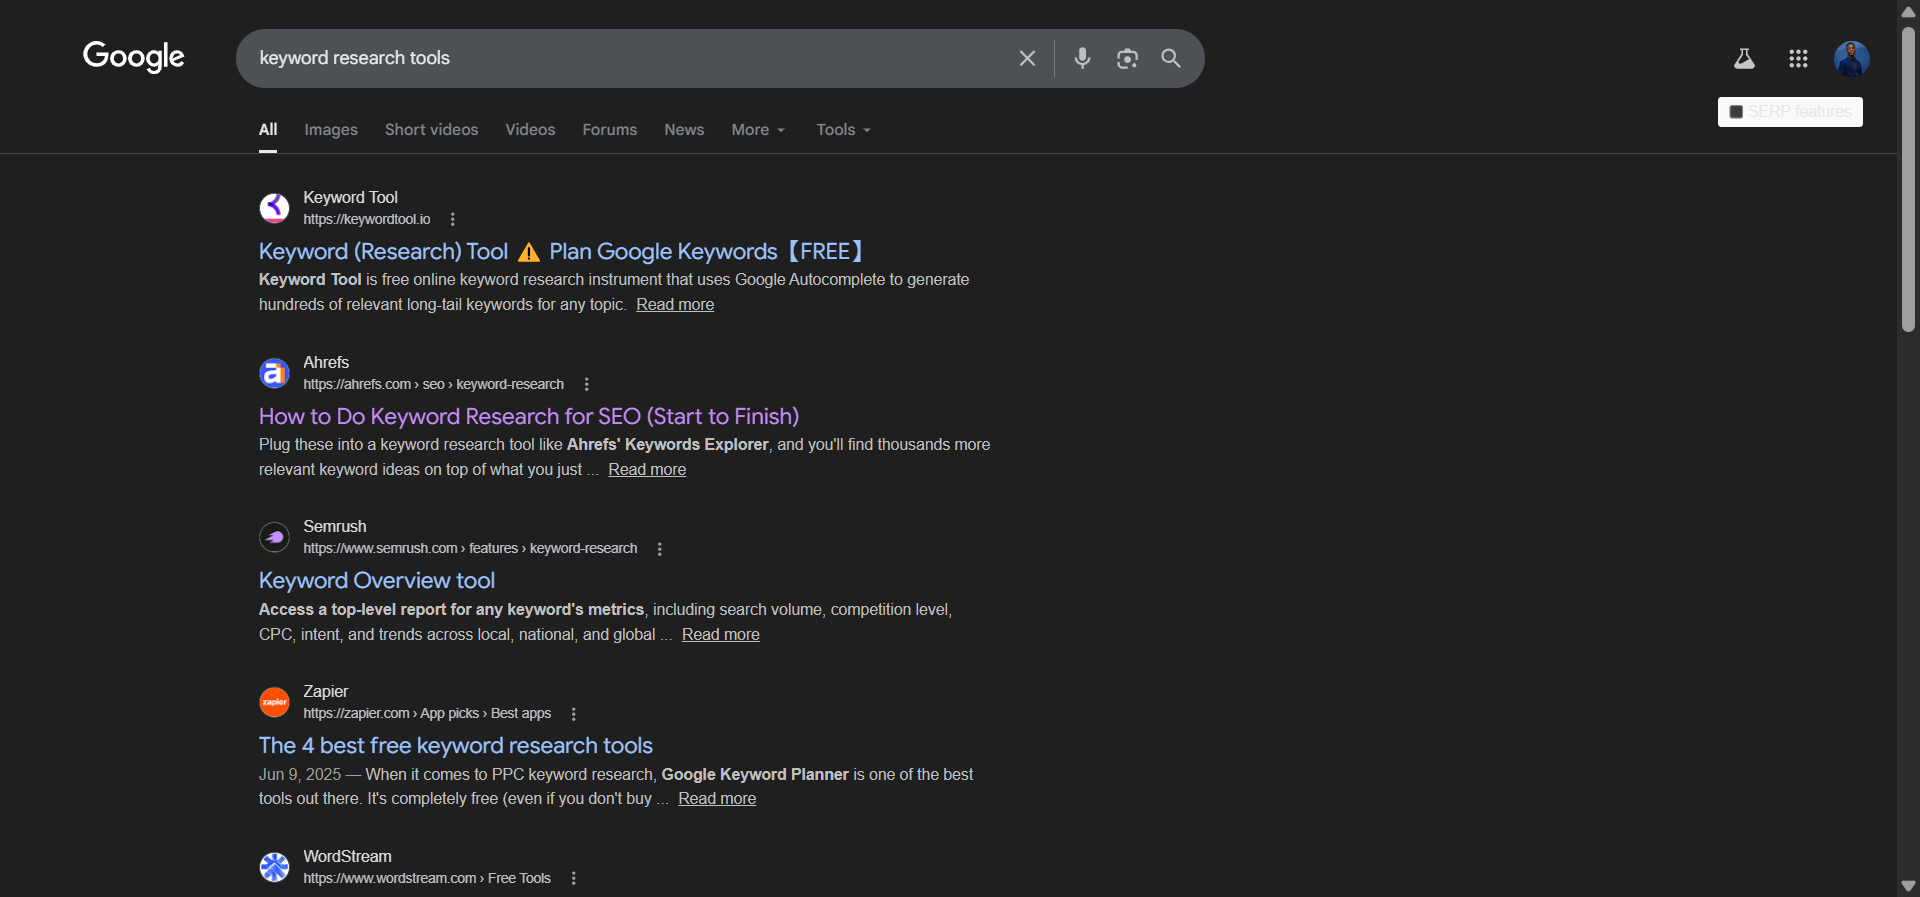Open How to Do Keyword Research link
The height and width of the screenshot is (897, 1920).
(x=529, y=416)
